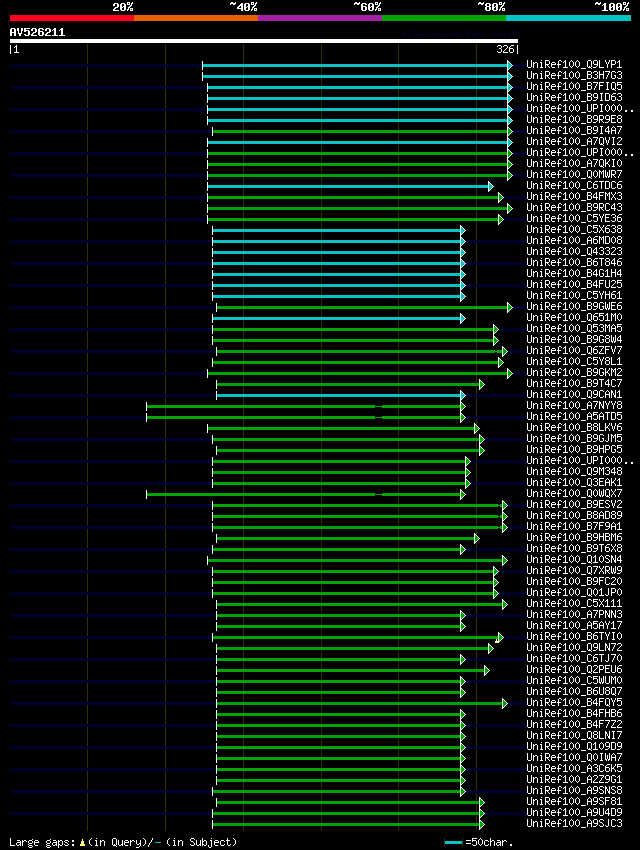Click the cyan ~100% identity legend segment

click(568, 18)
